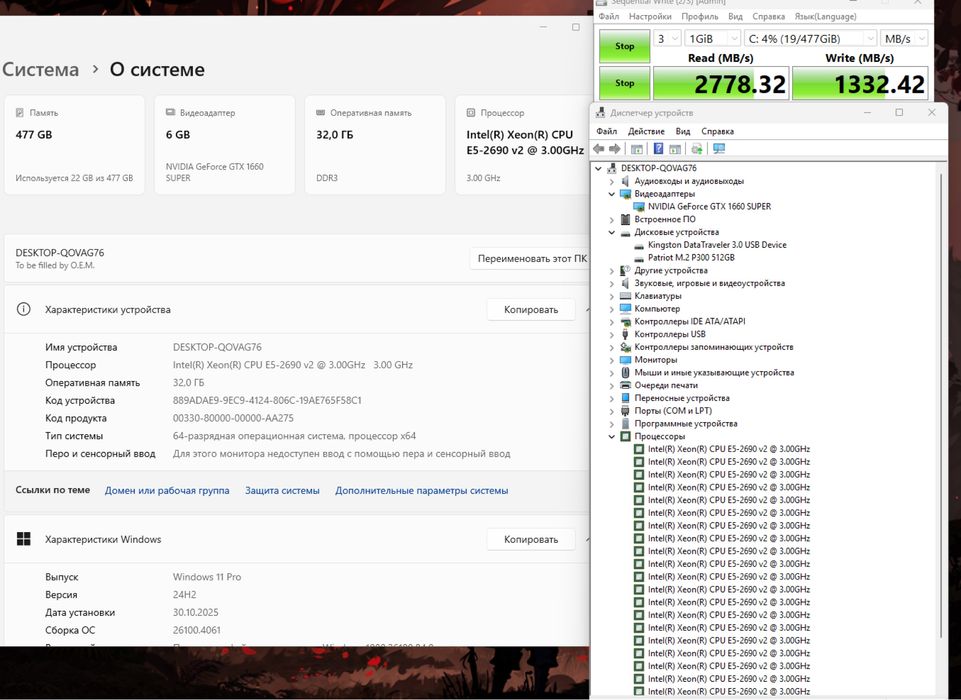Click Scan for hardware changes monitor icon
Image resolution: width=961 pixels, height=700 pixels.
(x=719, y=149)
